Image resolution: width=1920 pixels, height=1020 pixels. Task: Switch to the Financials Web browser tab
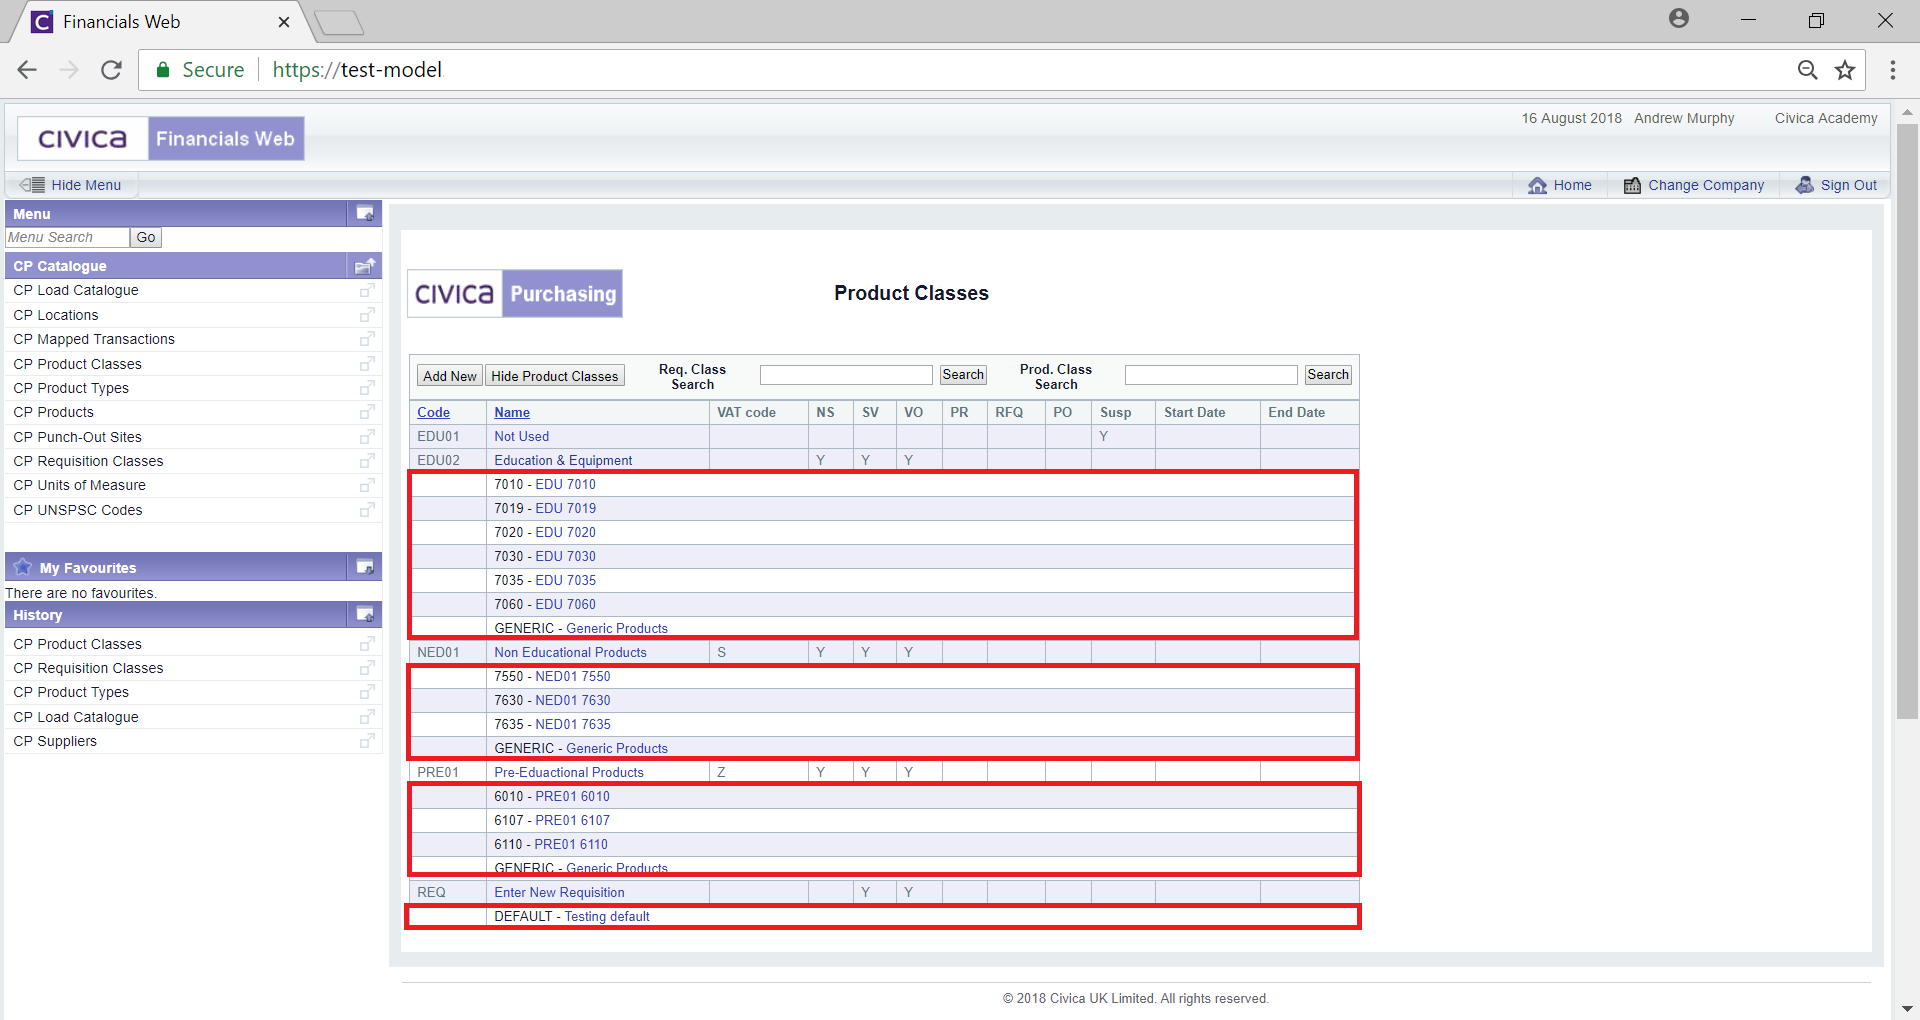pyautogui.click(x=160, y=22)
